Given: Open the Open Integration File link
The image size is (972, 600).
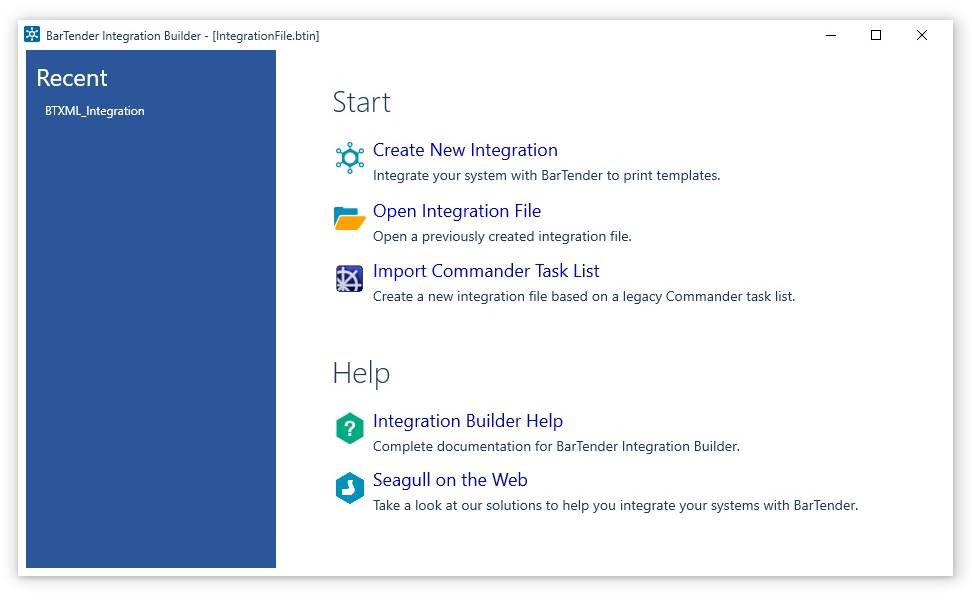Looking at the screenshot, I should tap(457, 211).
